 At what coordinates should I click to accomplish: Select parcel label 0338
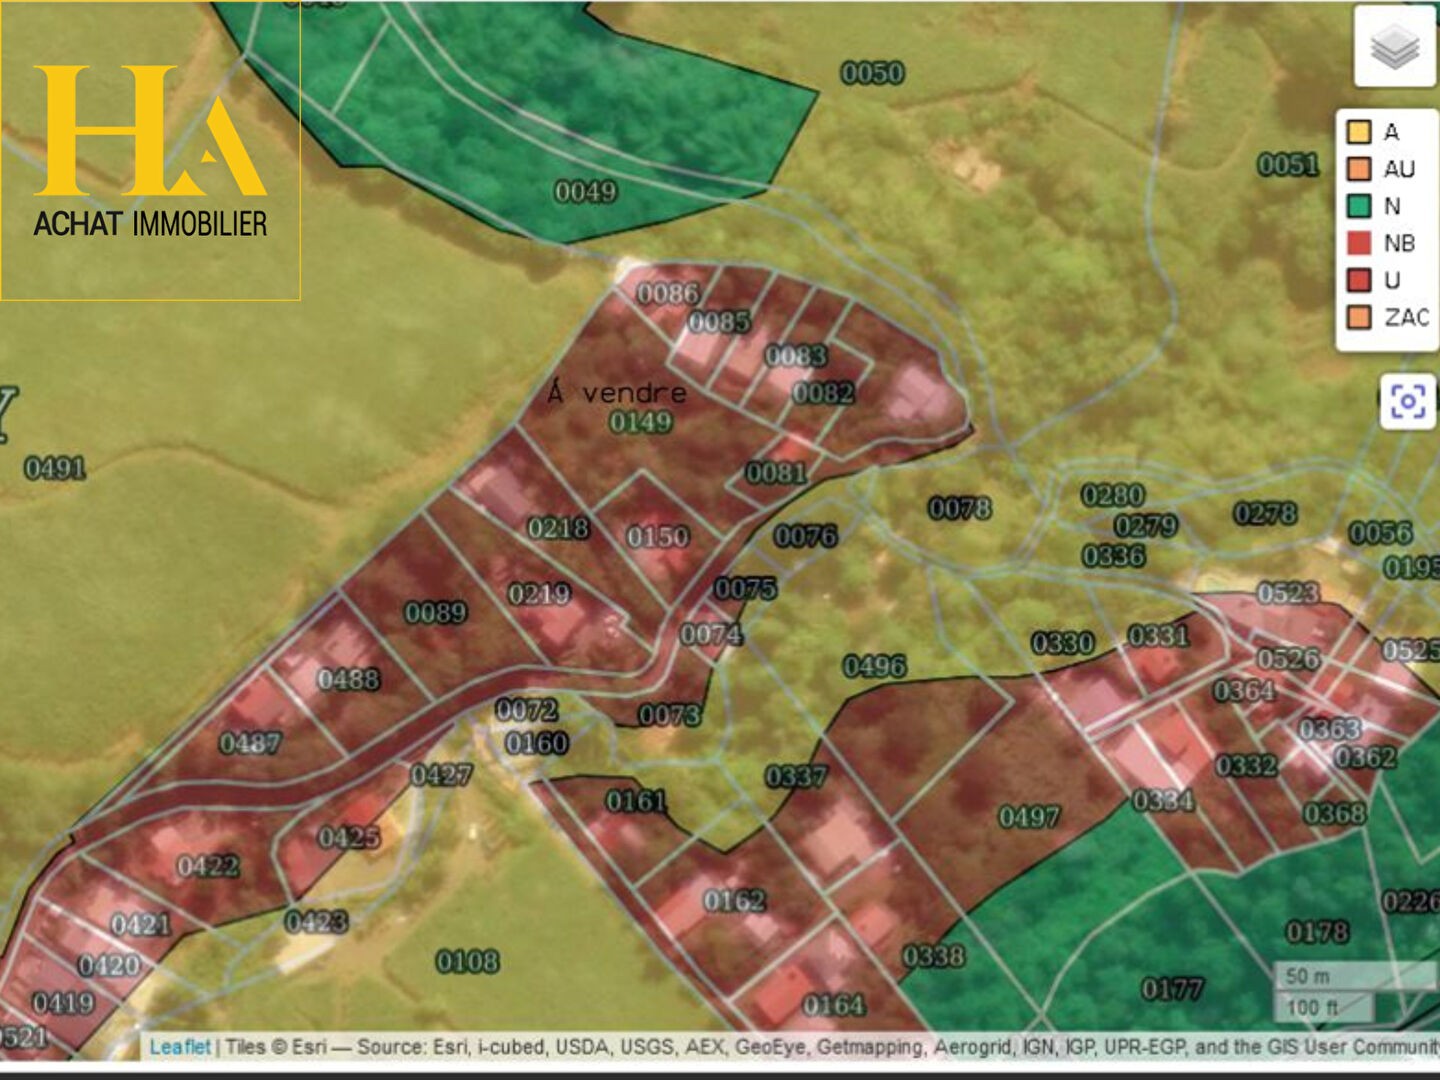click(x=934, y=956)
